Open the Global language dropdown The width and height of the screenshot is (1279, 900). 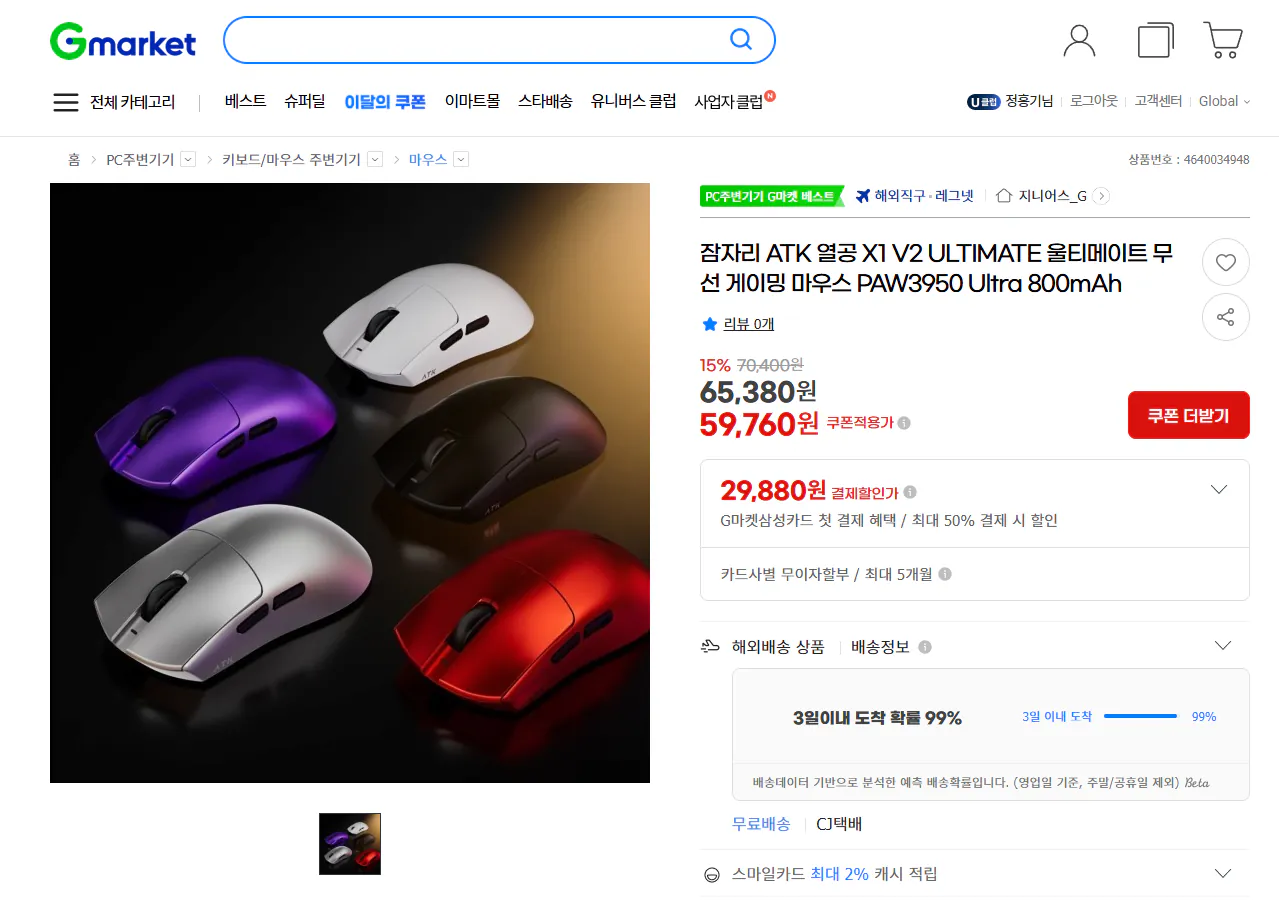click(1225, 101)
